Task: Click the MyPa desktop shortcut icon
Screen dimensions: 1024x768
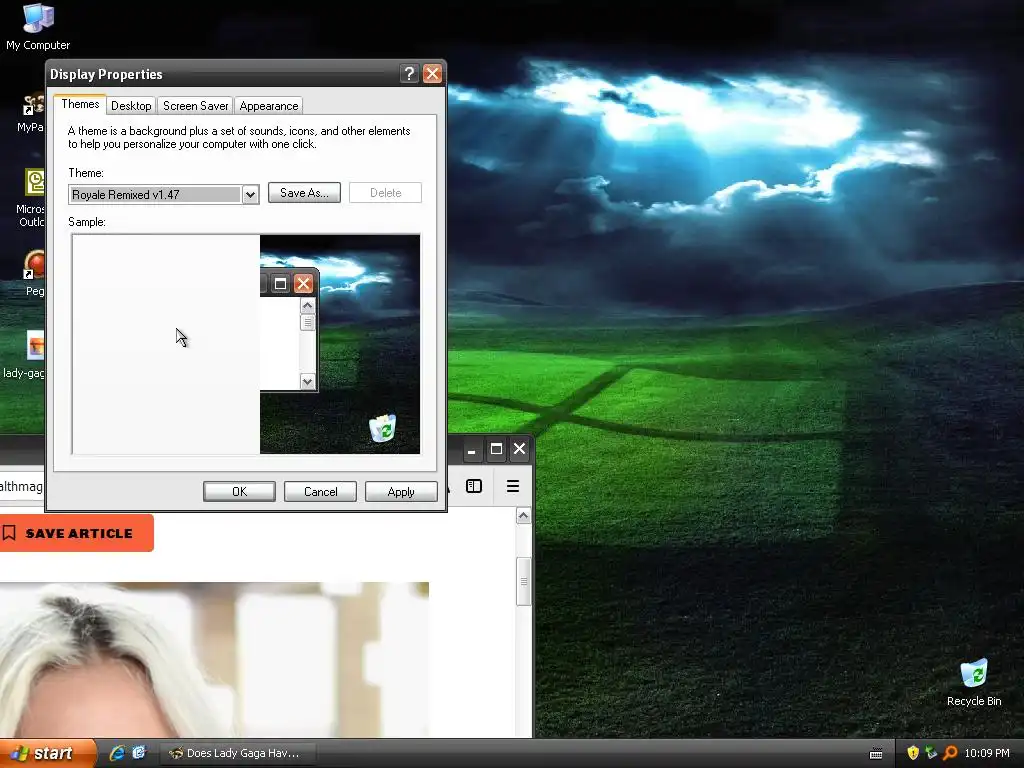Action: point(33,112)
